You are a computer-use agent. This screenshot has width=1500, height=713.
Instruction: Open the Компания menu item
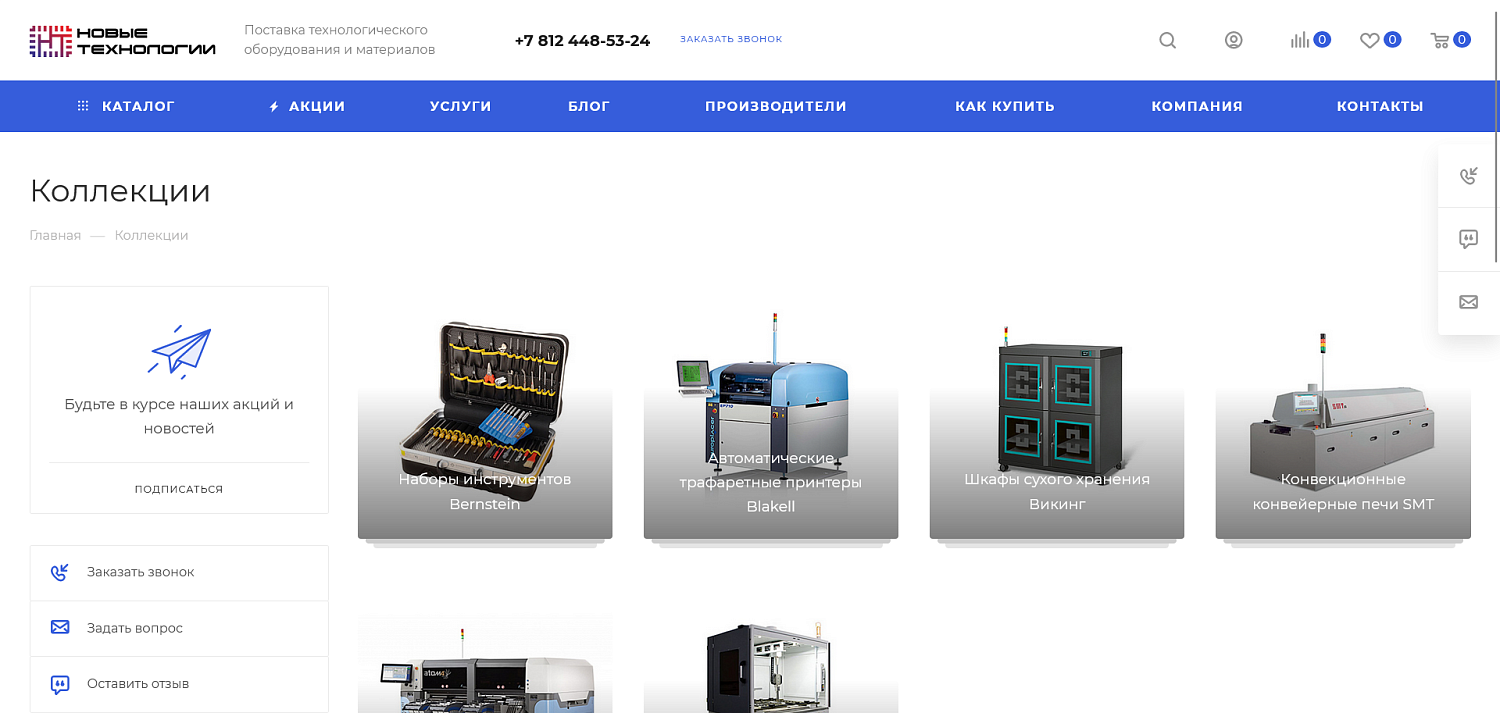pyautogui.click(x=1197, y=106)
